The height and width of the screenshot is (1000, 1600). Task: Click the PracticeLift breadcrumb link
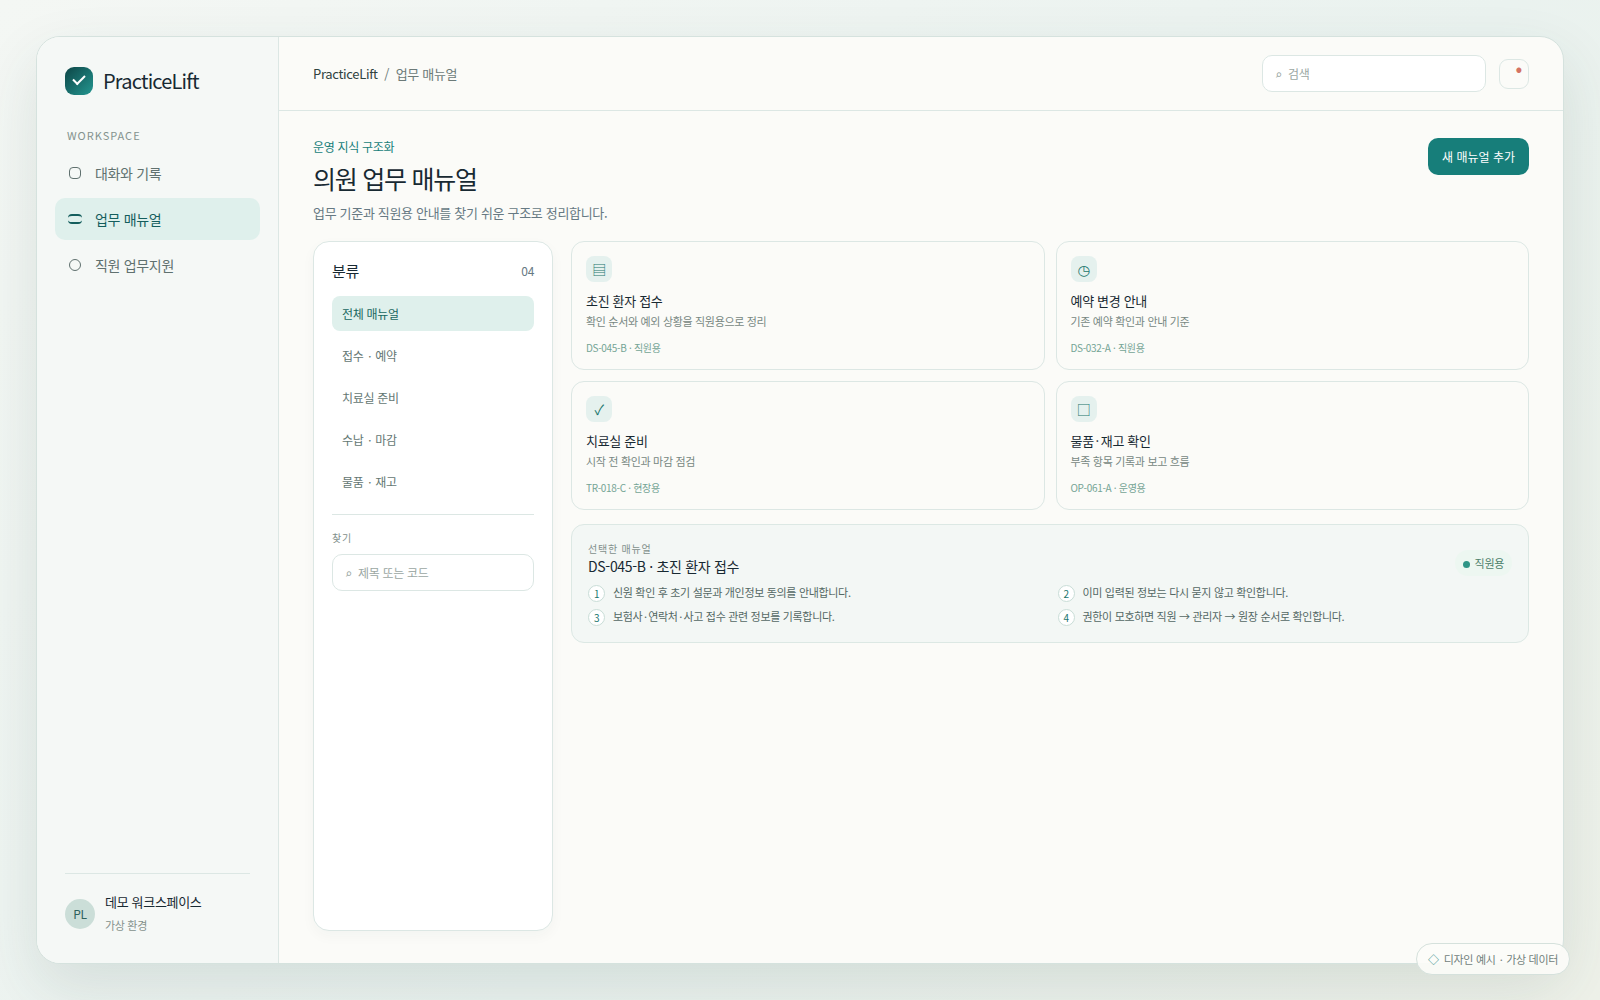345,74
